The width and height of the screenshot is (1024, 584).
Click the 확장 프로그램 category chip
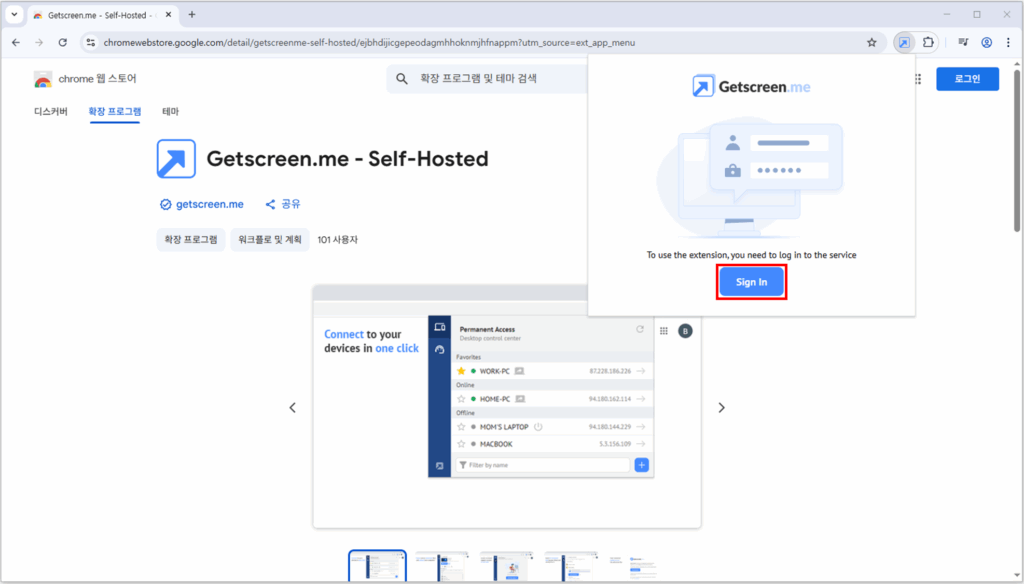(x=191, y=240)
